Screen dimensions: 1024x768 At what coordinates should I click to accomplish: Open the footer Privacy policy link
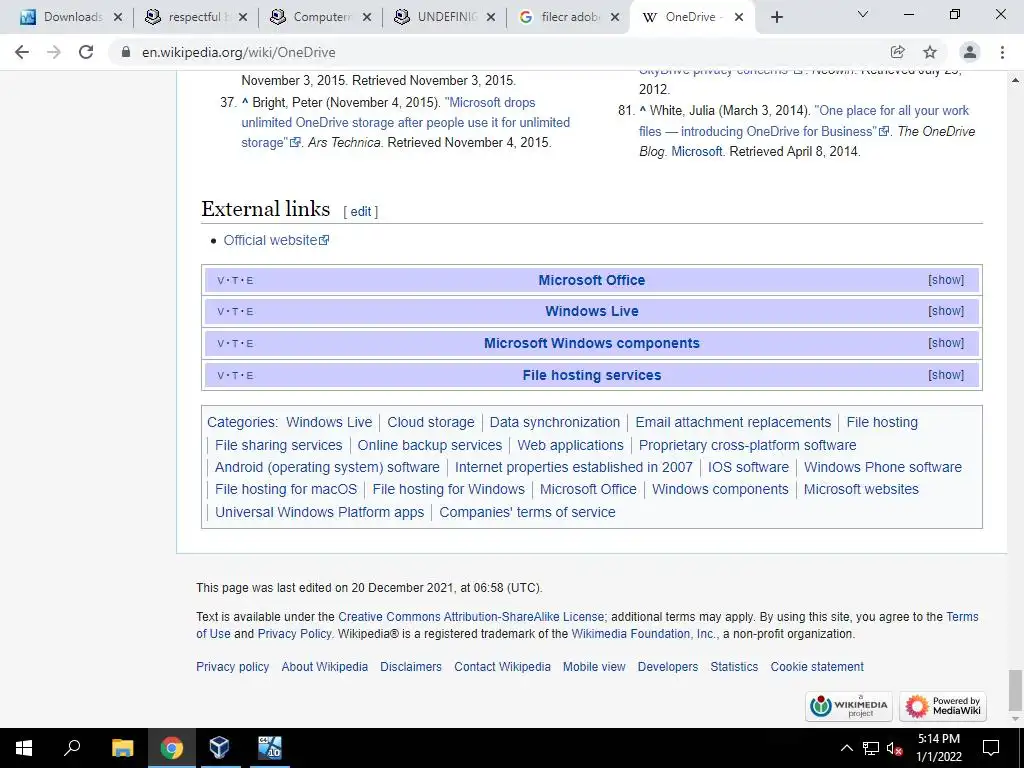[x=232, y=667]
